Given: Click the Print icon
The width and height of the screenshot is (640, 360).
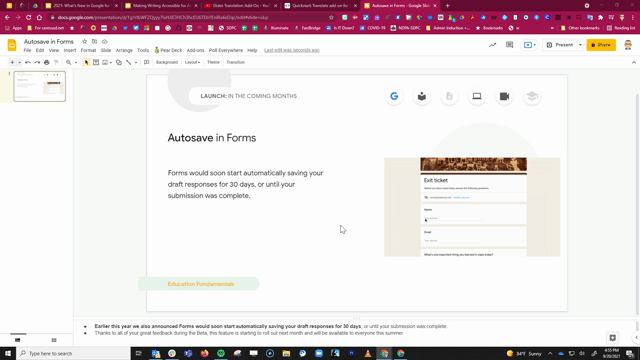Looking at the screenshot, I should [47, 62].
